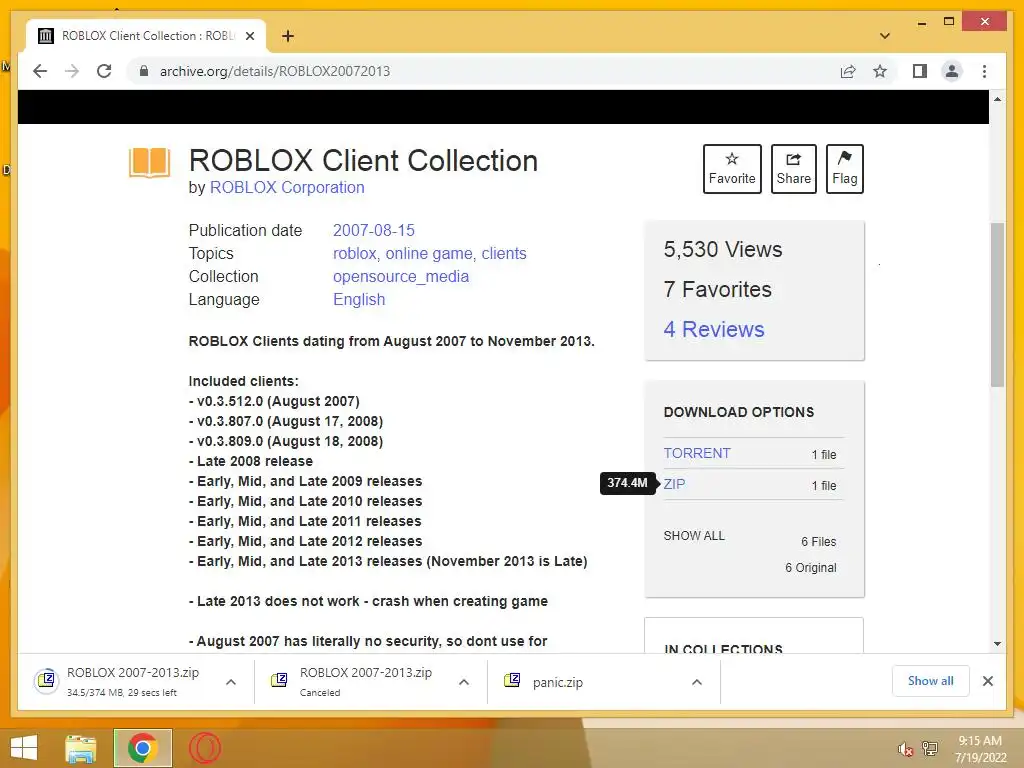1024x768 pixels.
Task: Expand options for the downloading ROBLOX zip
Action: coord(231,682)
